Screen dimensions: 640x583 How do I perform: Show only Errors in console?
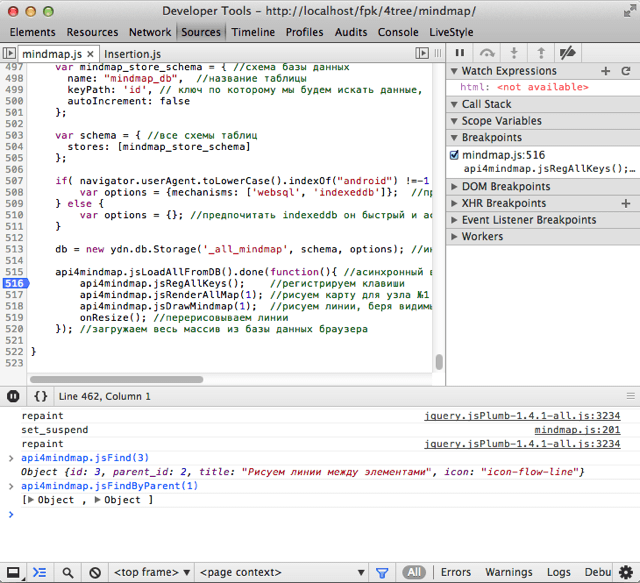(455, 573)
